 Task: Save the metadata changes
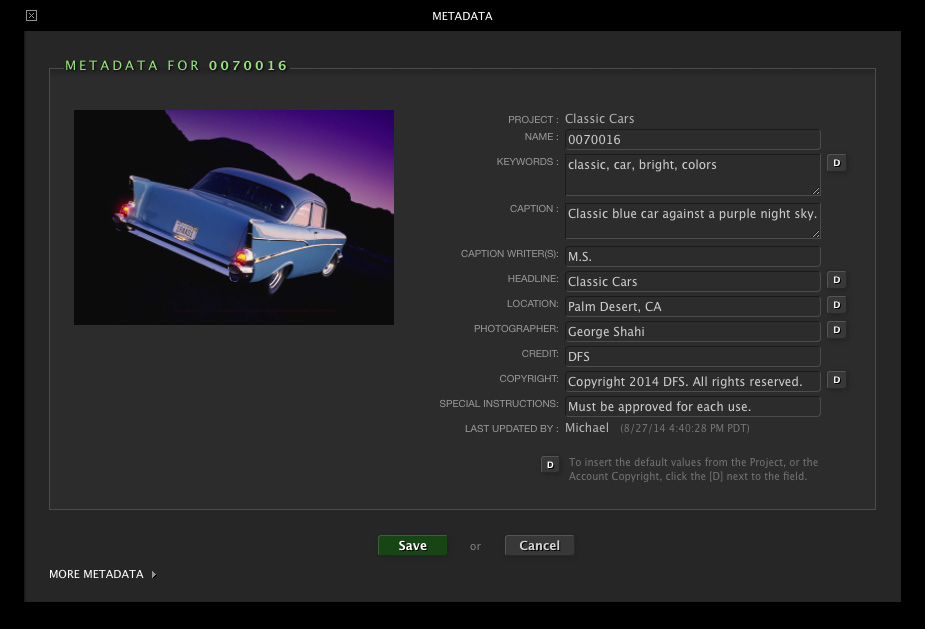[412, 545]
